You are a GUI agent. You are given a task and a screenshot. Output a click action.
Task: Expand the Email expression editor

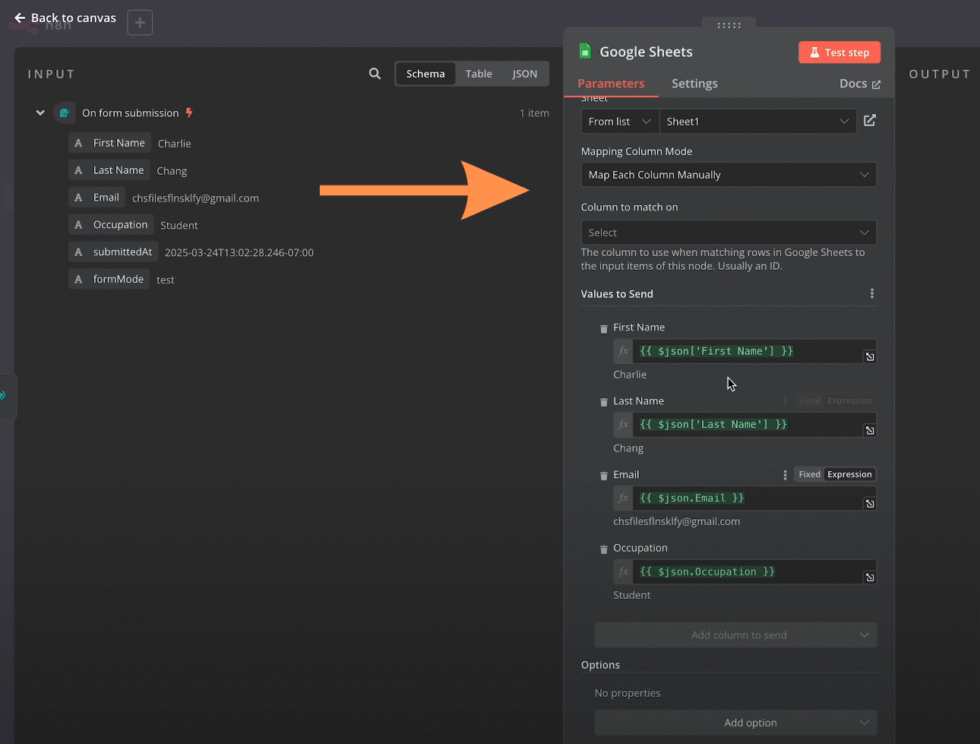869,504
